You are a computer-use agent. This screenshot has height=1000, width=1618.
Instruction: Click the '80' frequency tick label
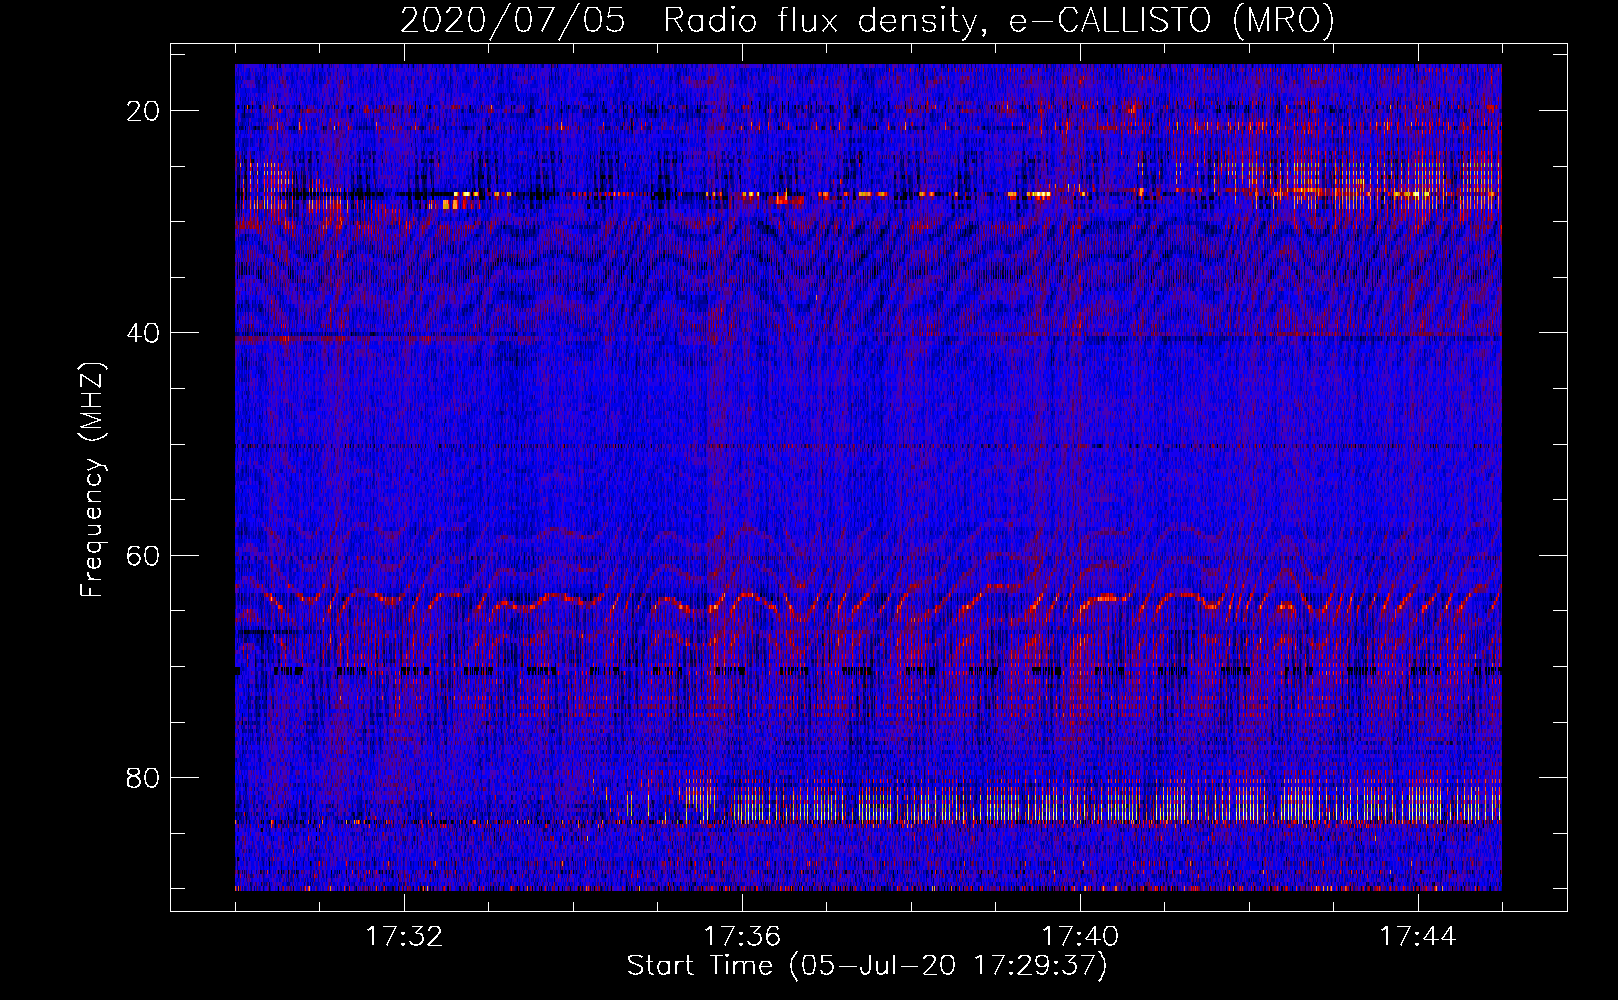[x=143, y=778]
